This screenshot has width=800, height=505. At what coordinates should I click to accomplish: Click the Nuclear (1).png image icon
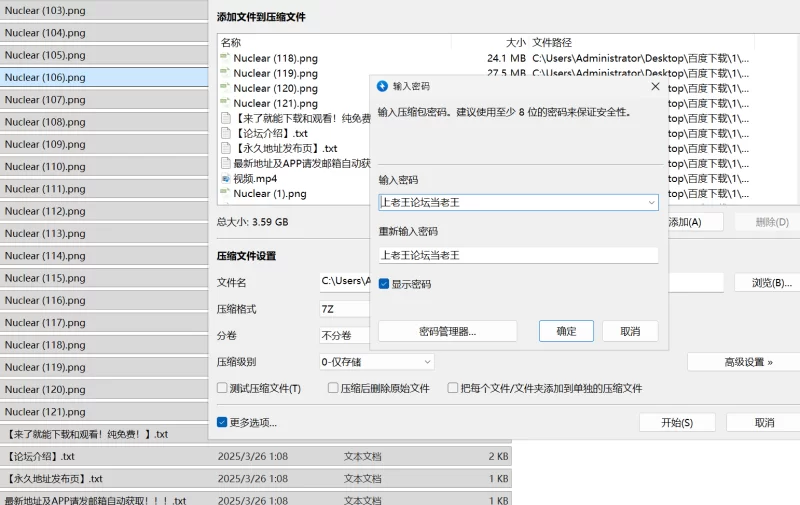(x=225, y=193)
